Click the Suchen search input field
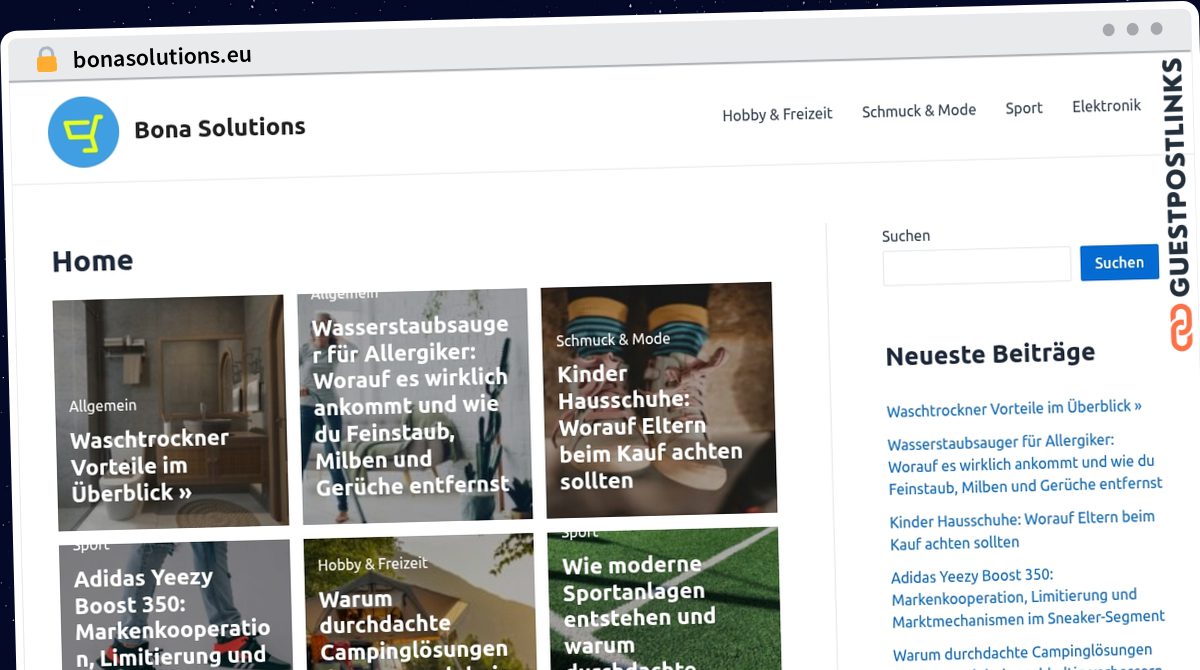This screenshot has width=1200, height=670. coord(977,265)
